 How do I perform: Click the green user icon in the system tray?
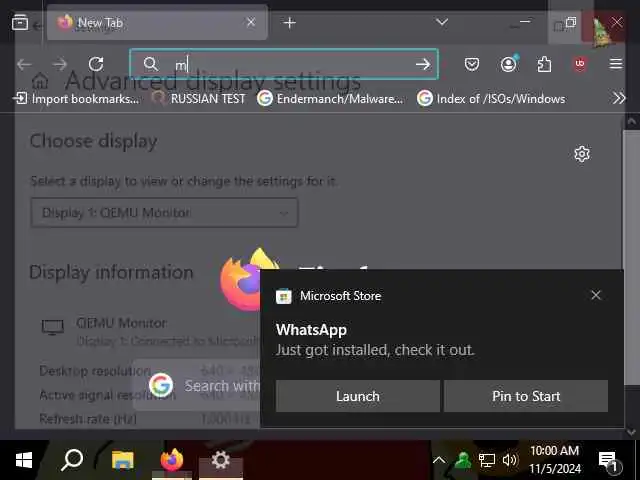pyautogui.click(x=463, y=460)
